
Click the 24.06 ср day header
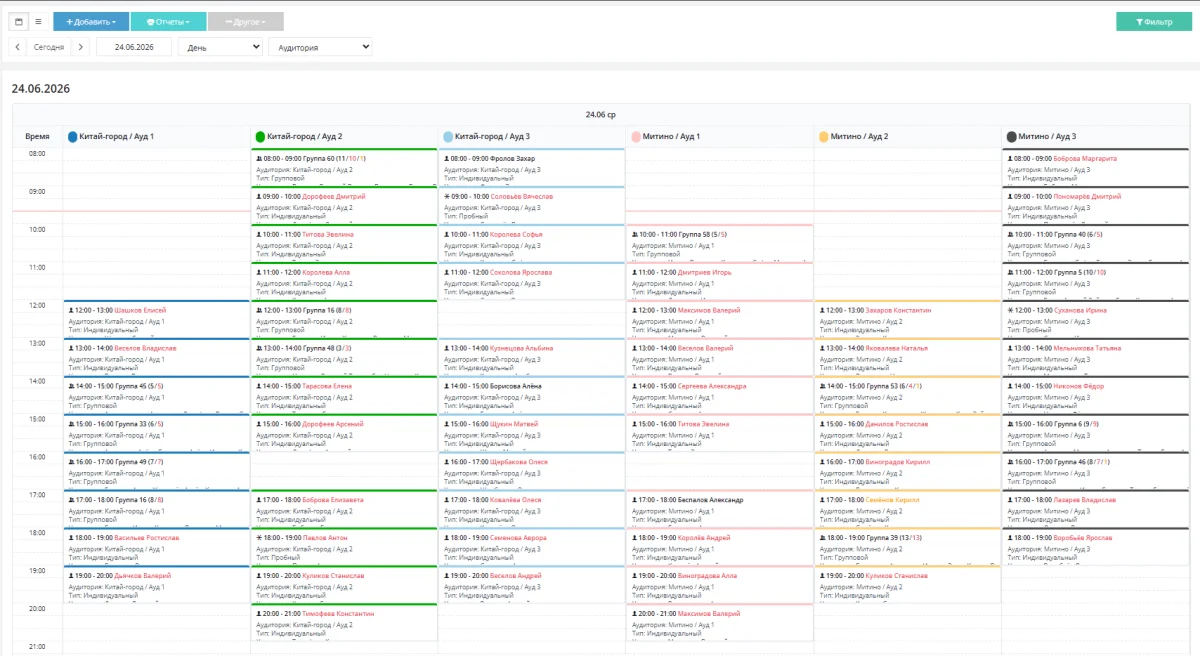point(600,115)
